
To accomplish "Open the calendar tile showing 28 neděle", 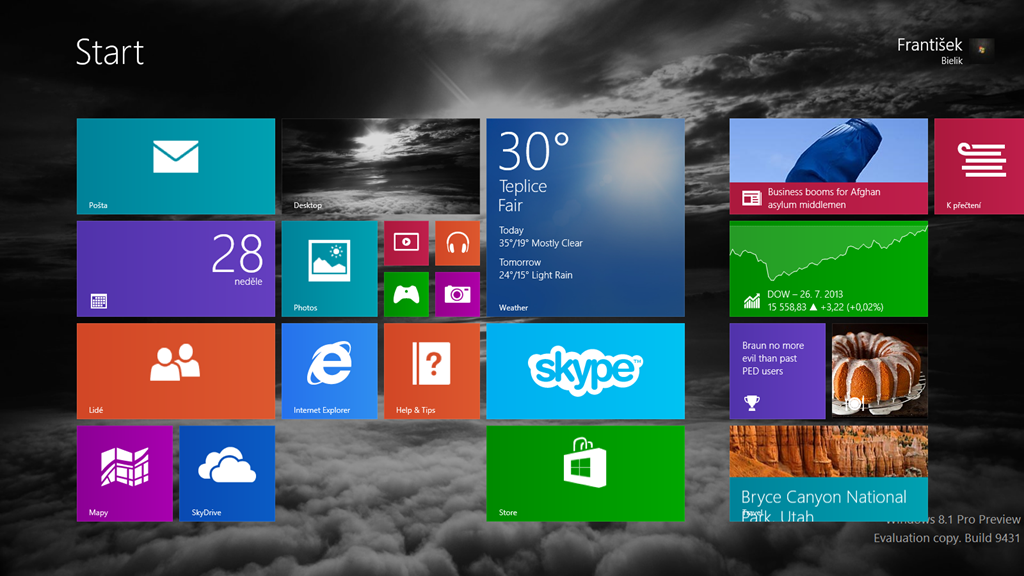I will pyautogui.click(x=175, y=268).
